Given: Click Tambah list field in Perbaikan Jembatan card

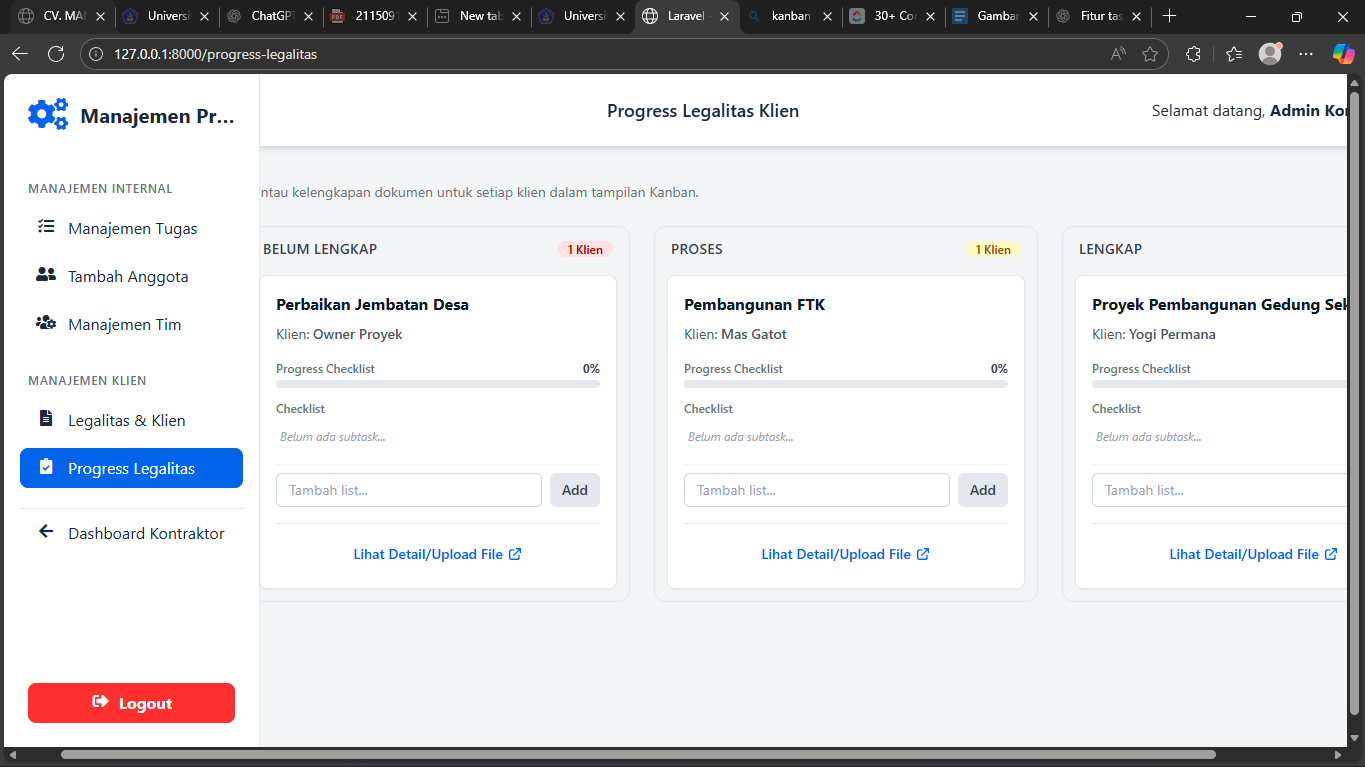Looking at the screenshot, I should (x=408, y=490).
